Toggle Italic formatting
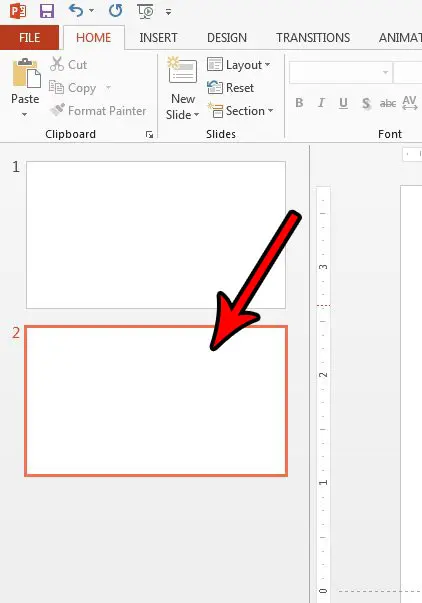Viewport: 422px width, 603px height. click(x=321, y=103)
